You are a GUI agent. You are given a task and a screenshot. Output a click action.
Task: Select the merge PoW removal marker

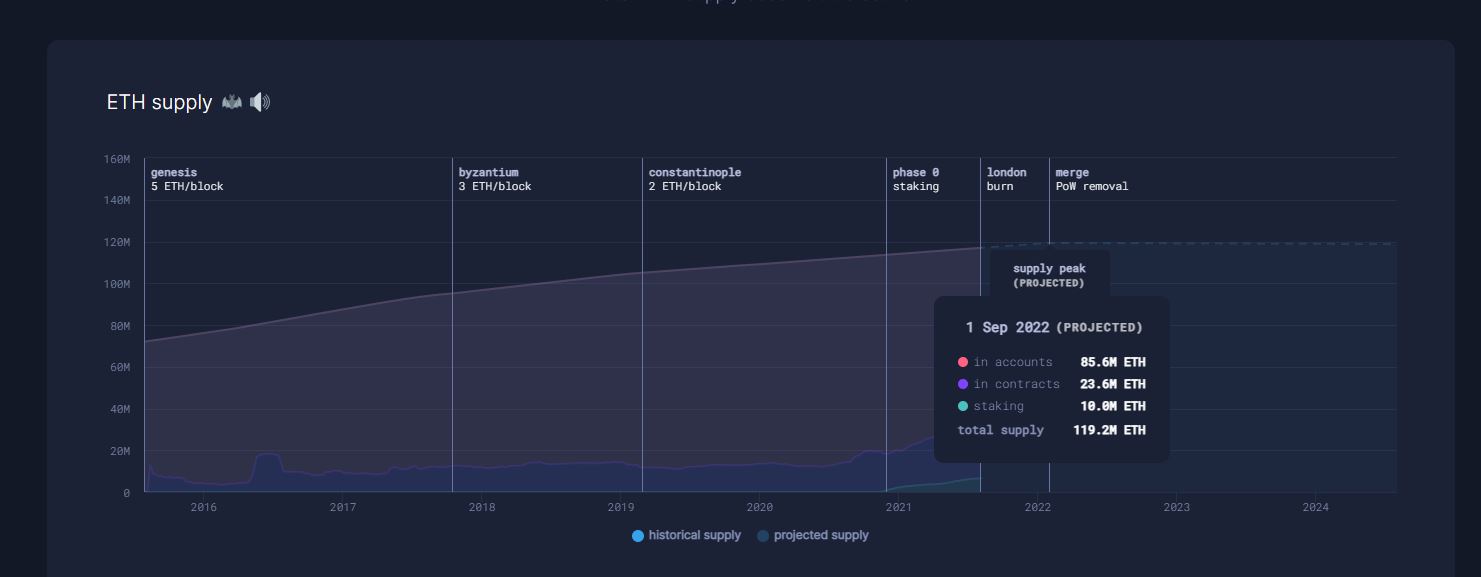click(x=1092, y=179)
